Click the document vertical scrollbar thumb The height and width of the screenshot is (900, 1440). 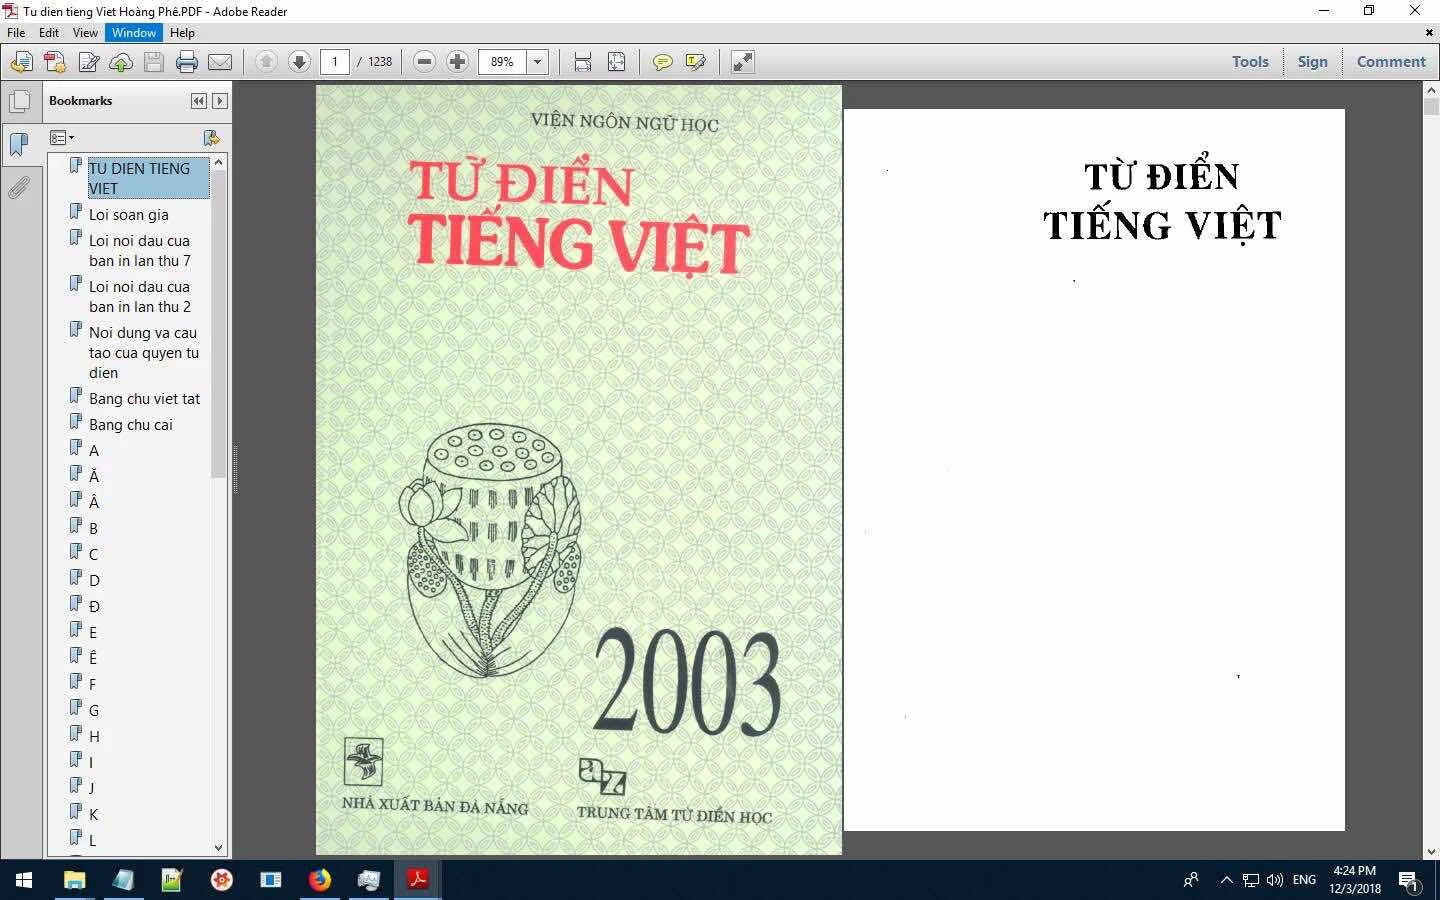(1431, 106)
